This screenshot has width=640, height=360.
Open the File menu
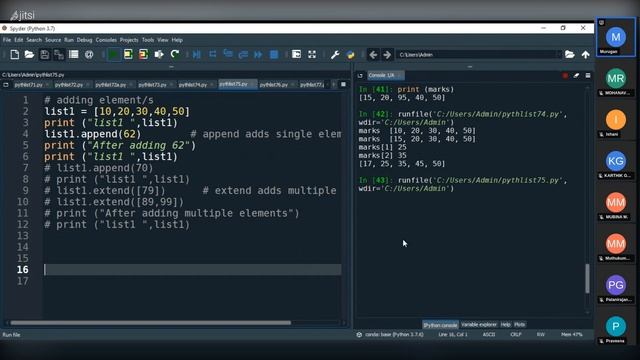point(7,40)
